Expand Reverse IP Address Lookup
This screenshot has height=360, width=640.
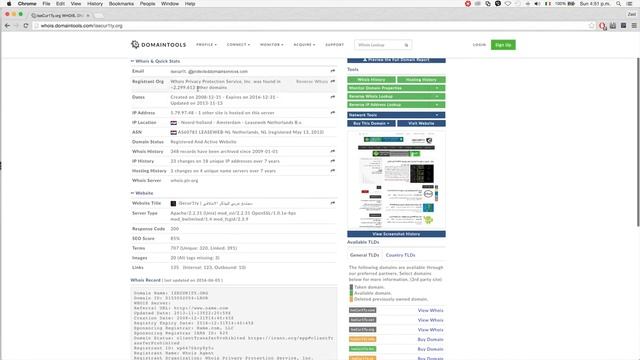click(x=396, y=105)
